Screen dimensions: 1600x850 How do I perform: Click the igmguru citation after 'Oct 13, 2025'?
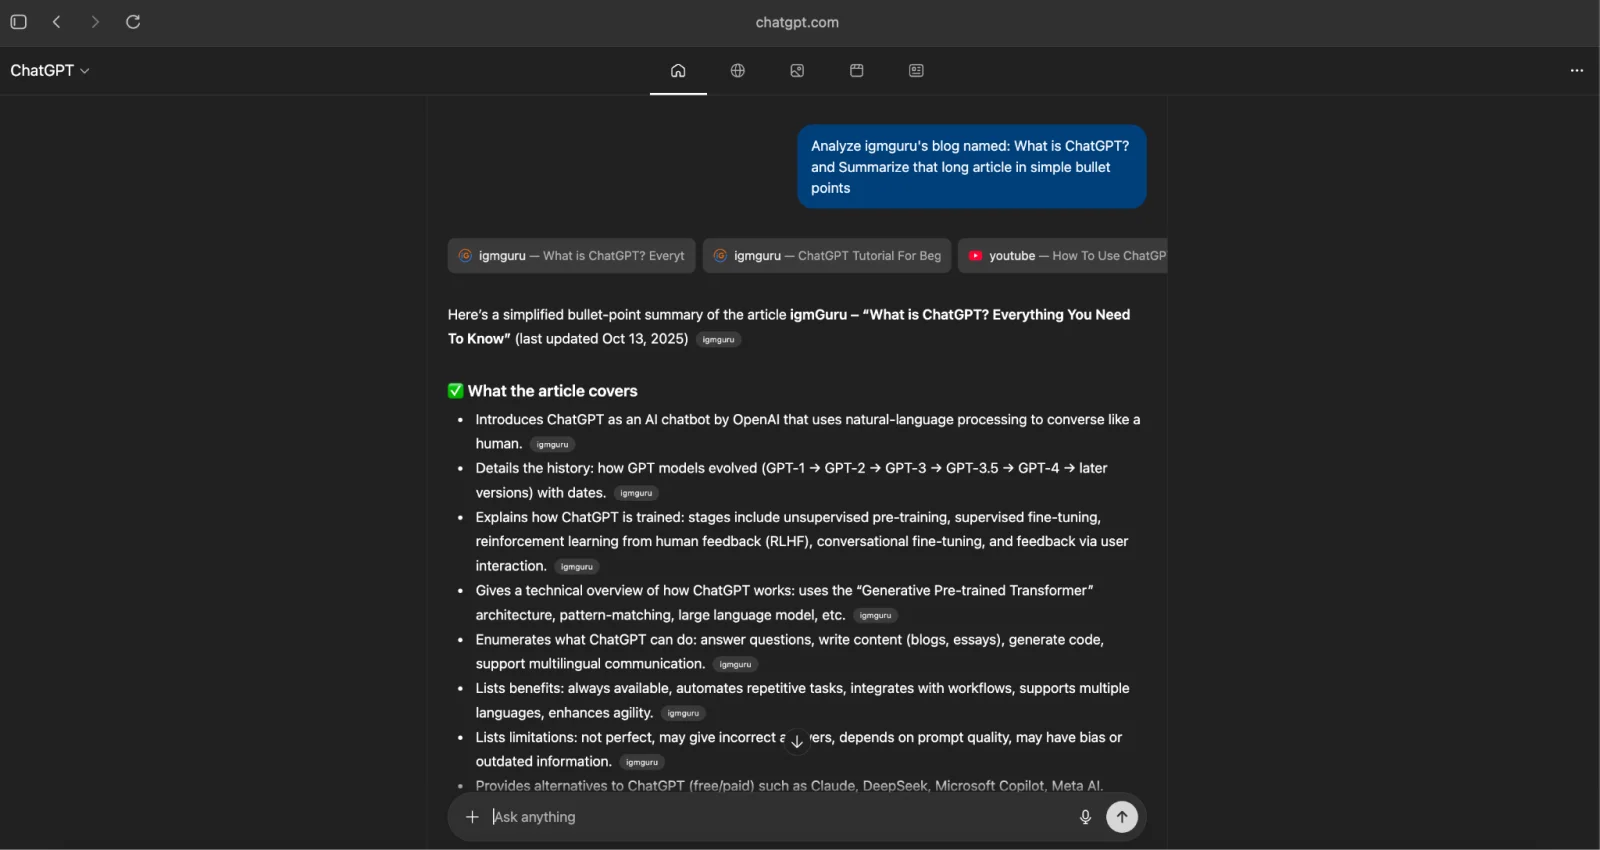pyautogui.click(x=718, y=340)
